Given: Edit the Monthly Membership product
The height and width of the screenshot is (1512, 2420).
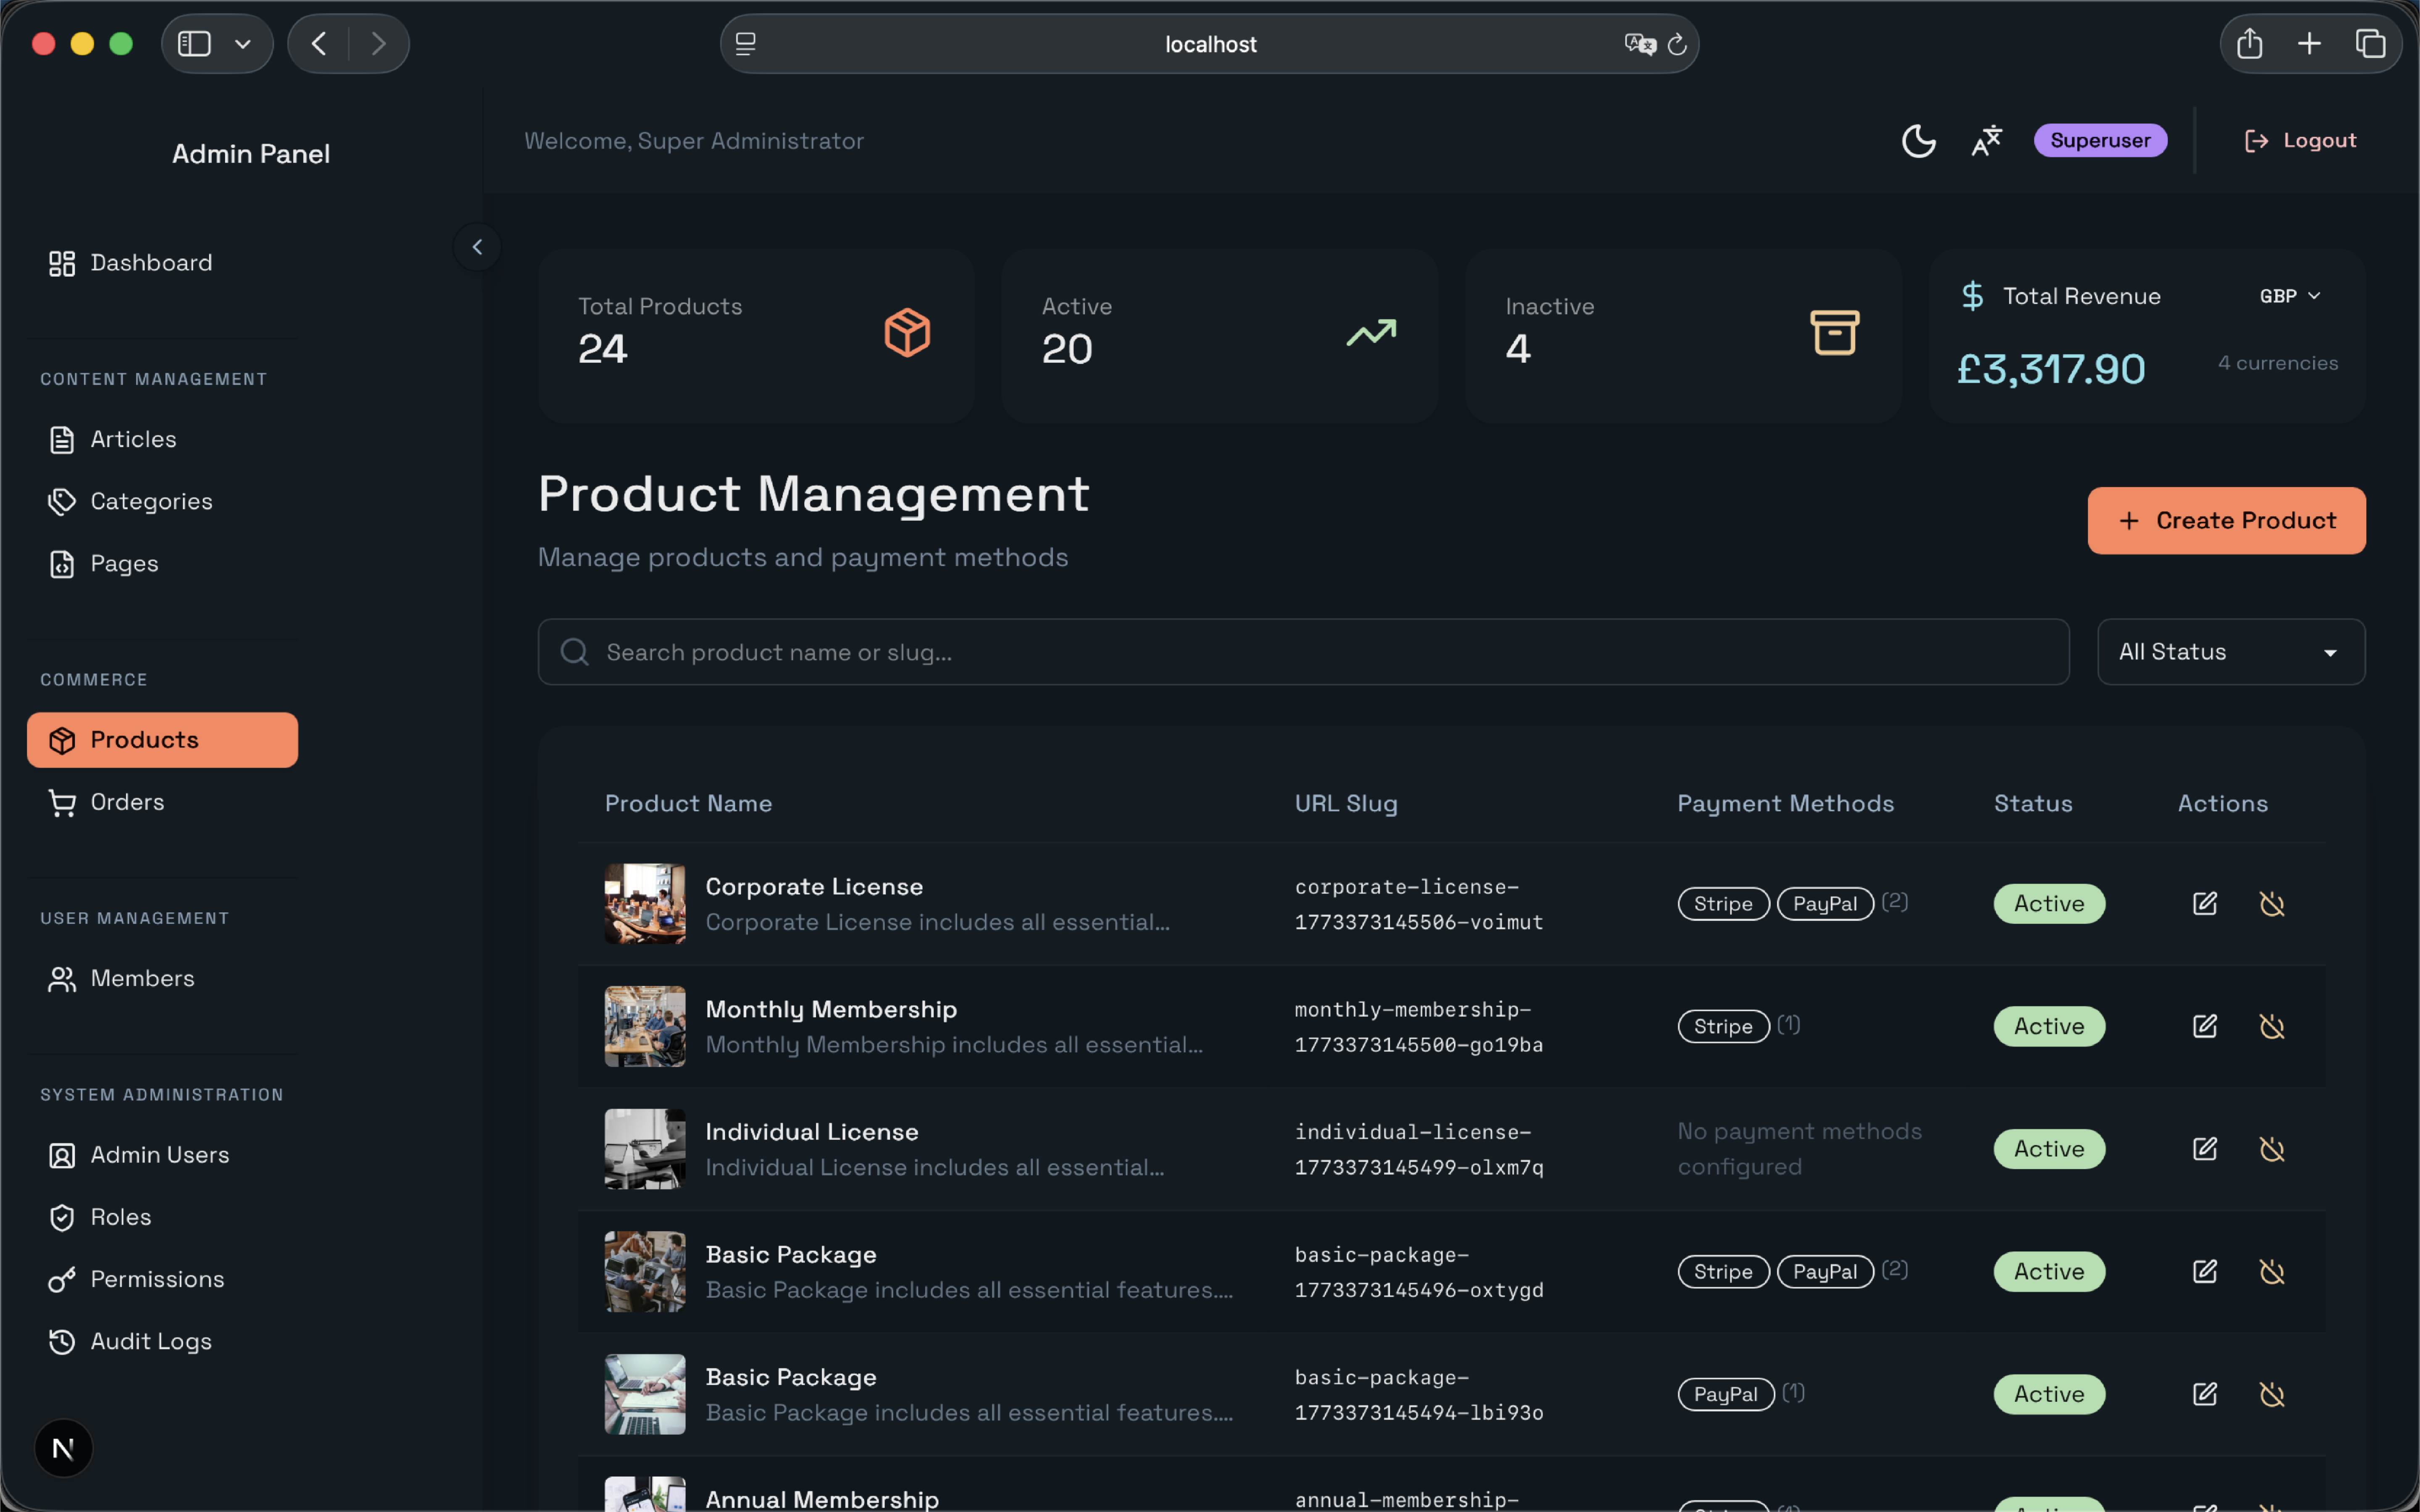Looking at the screenshot, I should pyautogui.click(x=2205, y=1026).
